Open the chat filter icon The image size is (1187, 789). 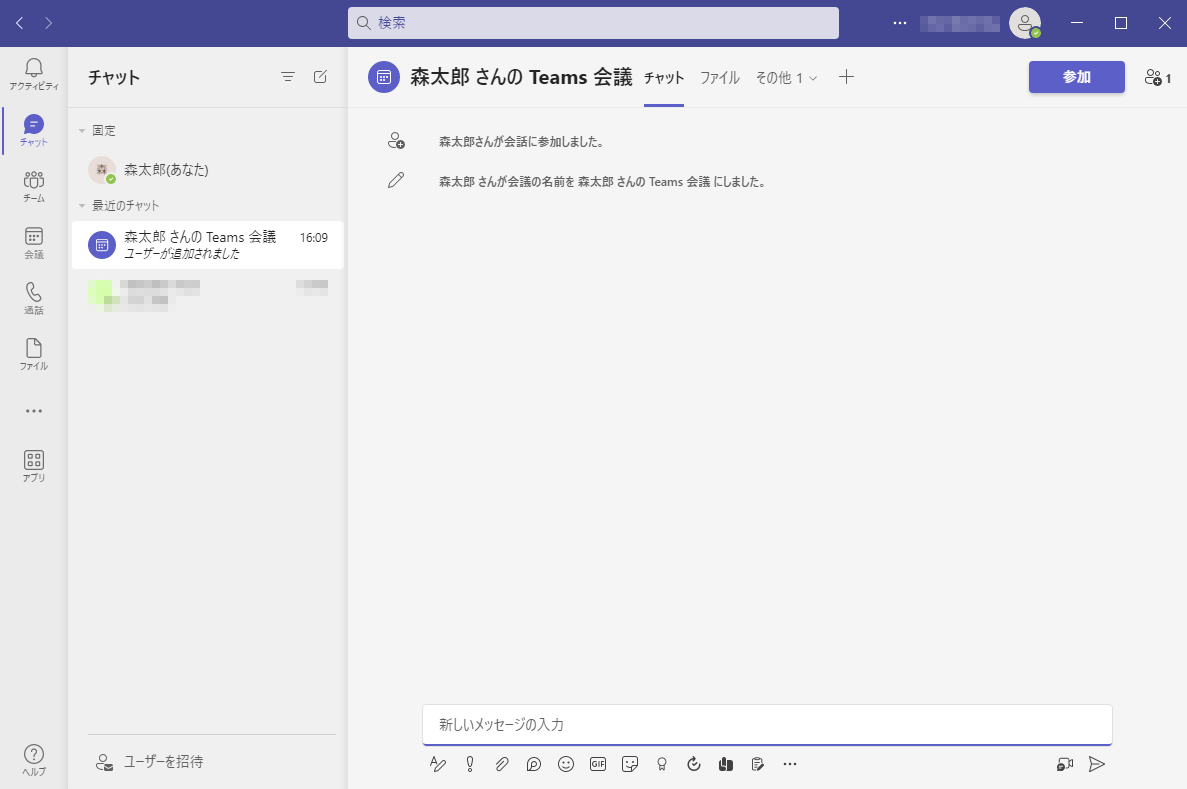(x=288, y=76)
